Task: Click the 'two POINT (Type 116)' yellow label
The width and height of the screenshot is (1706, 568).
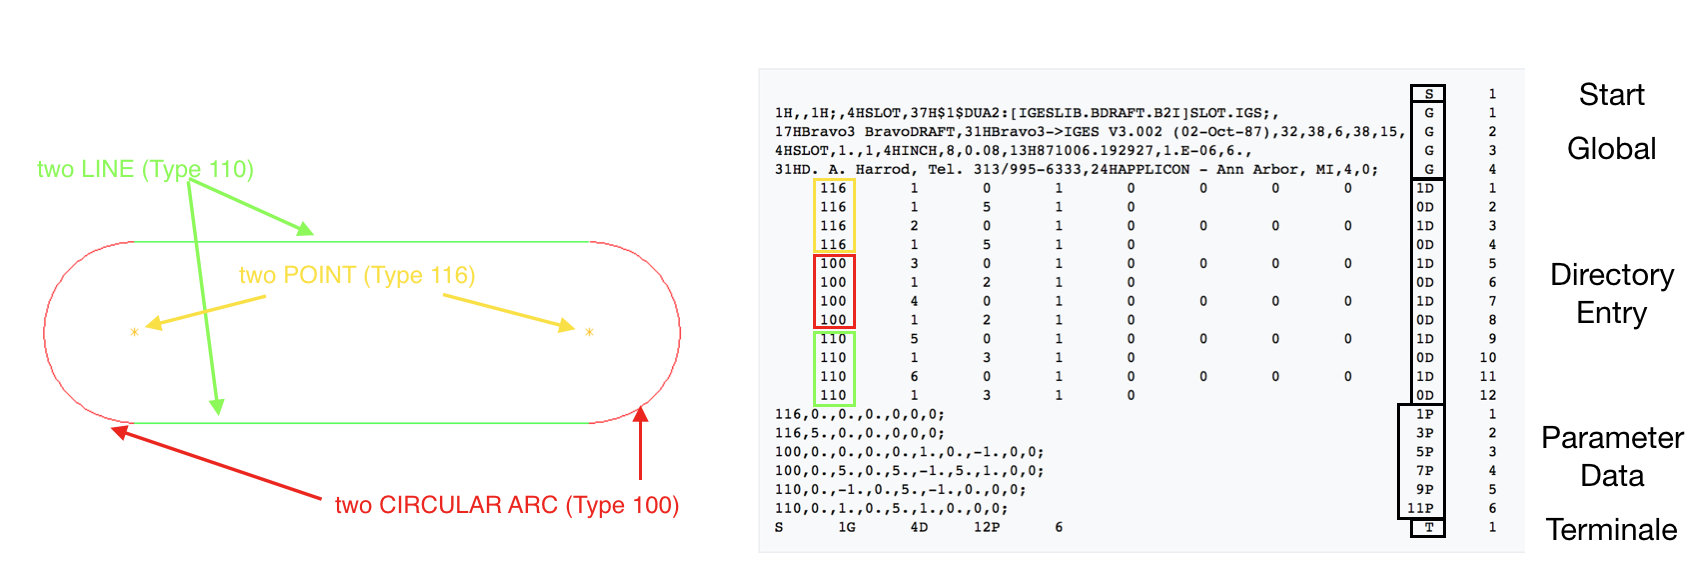Action: [x=357, y=275]
